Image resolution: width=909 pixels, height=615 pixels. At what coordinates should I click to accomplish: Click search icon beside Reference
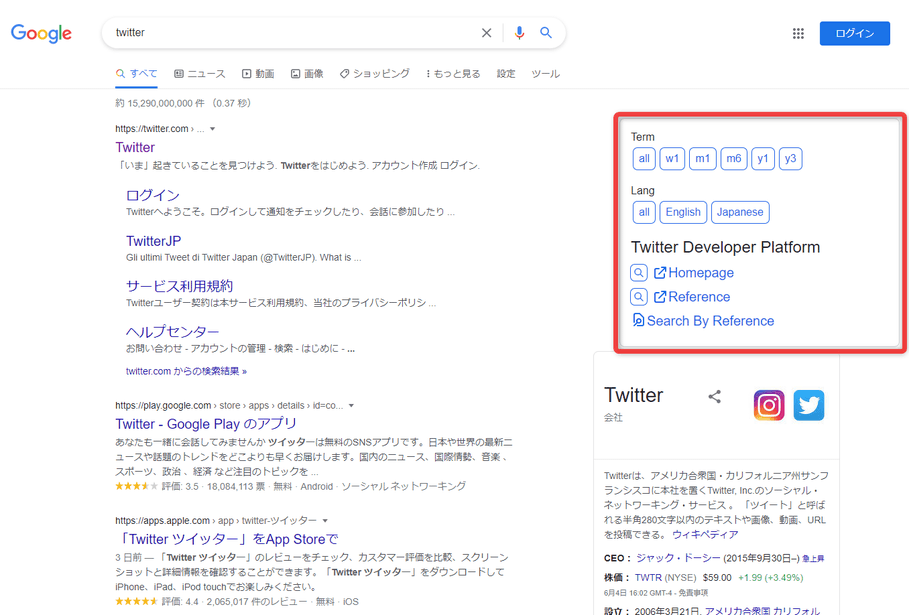point(638,297)
